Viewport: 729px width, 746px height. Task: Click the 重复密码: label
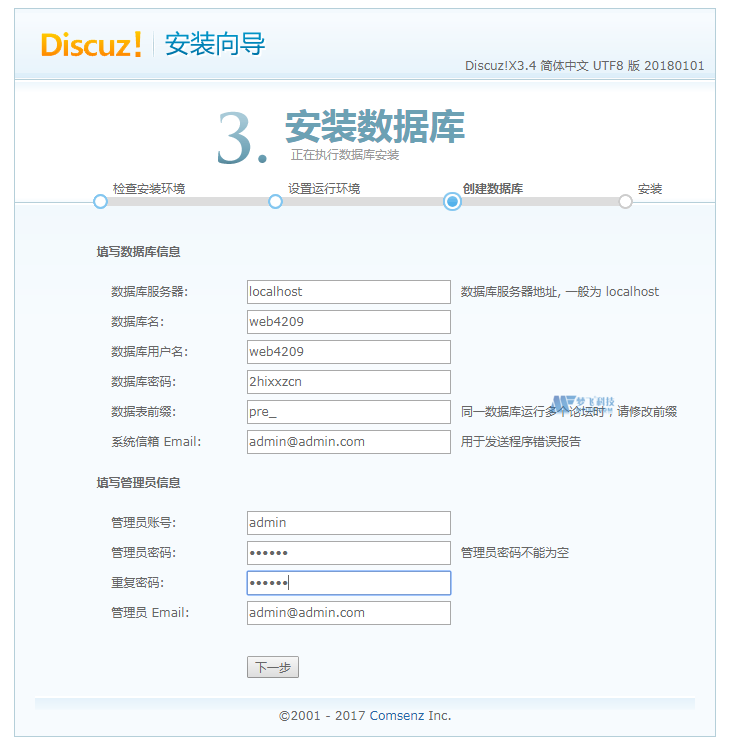tap(138, 583)
